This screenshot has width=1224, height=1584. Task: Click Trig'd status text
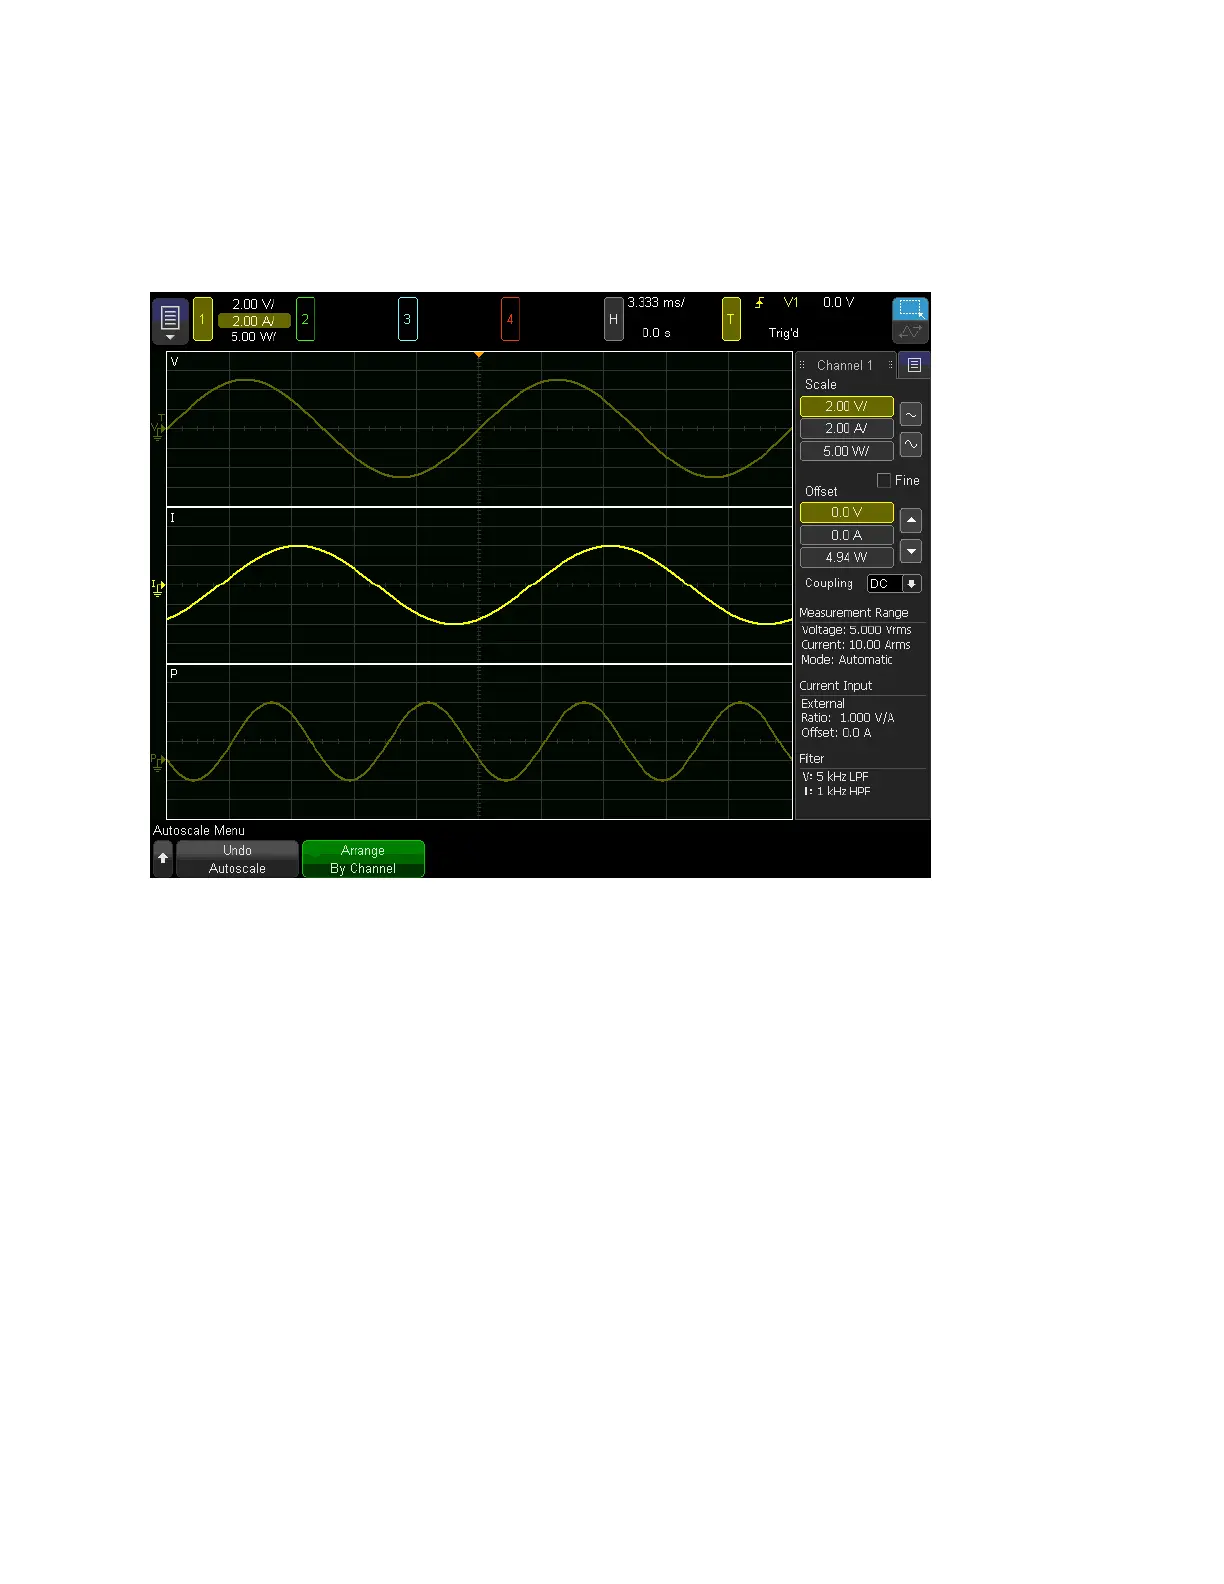[x=783, y=333]
